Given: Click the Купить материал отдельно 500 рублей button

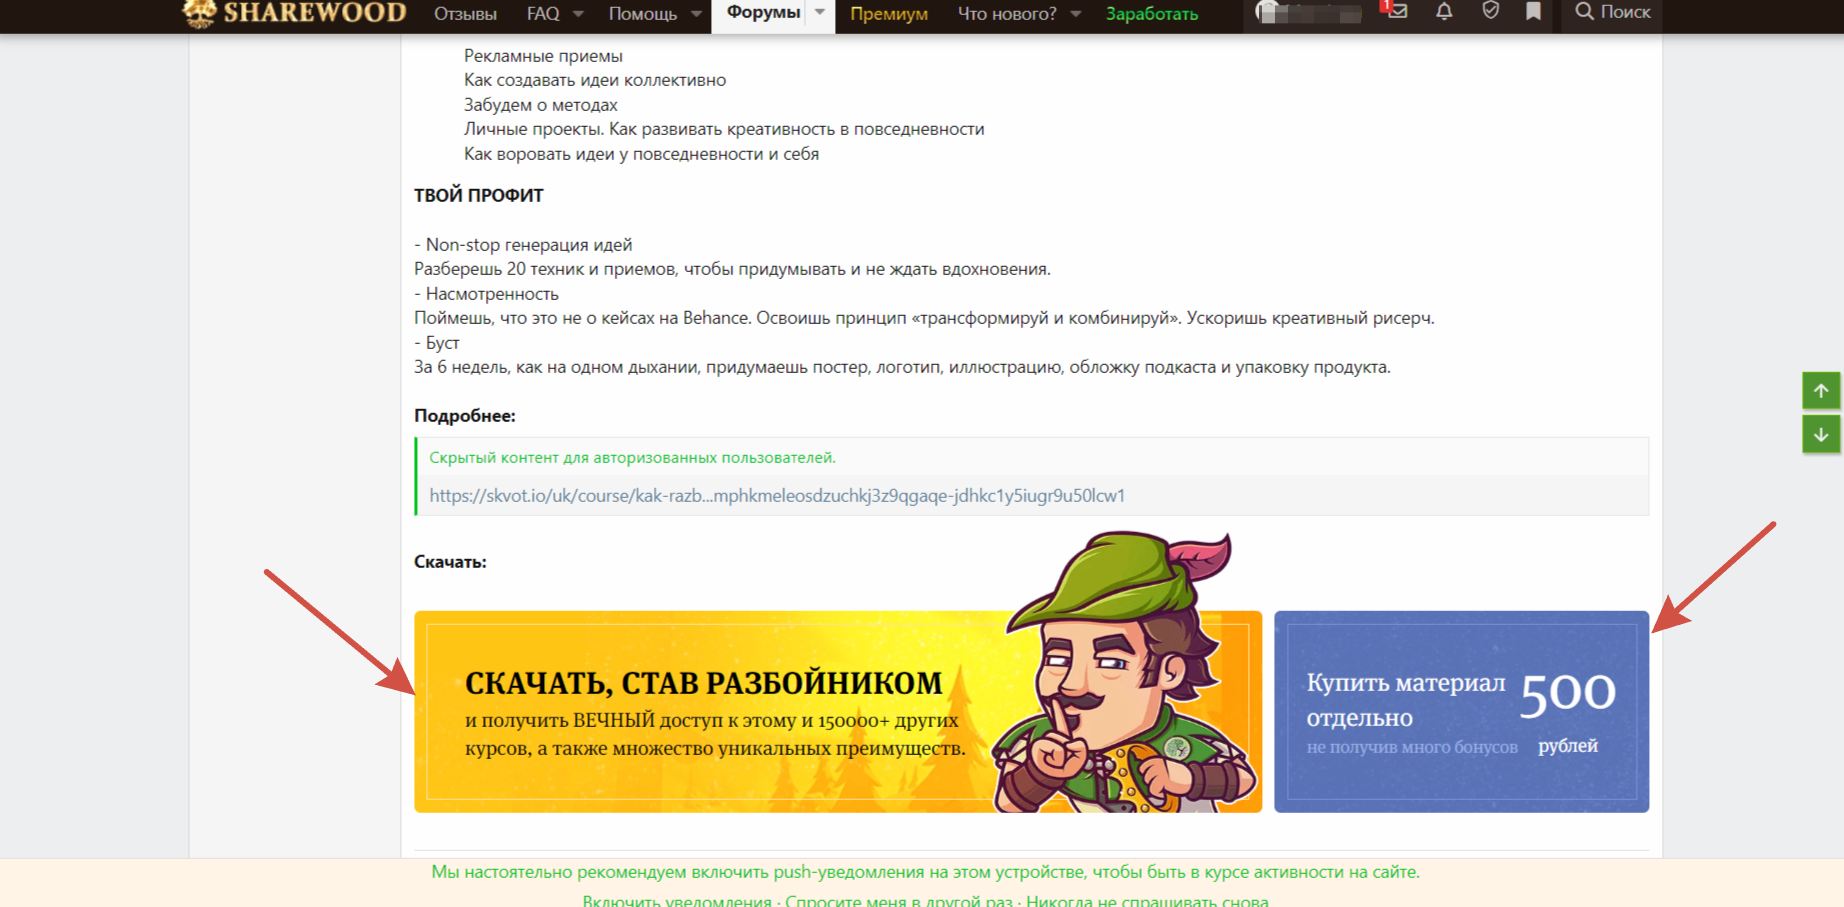Looking at the screenshot, I should 1461,711.
